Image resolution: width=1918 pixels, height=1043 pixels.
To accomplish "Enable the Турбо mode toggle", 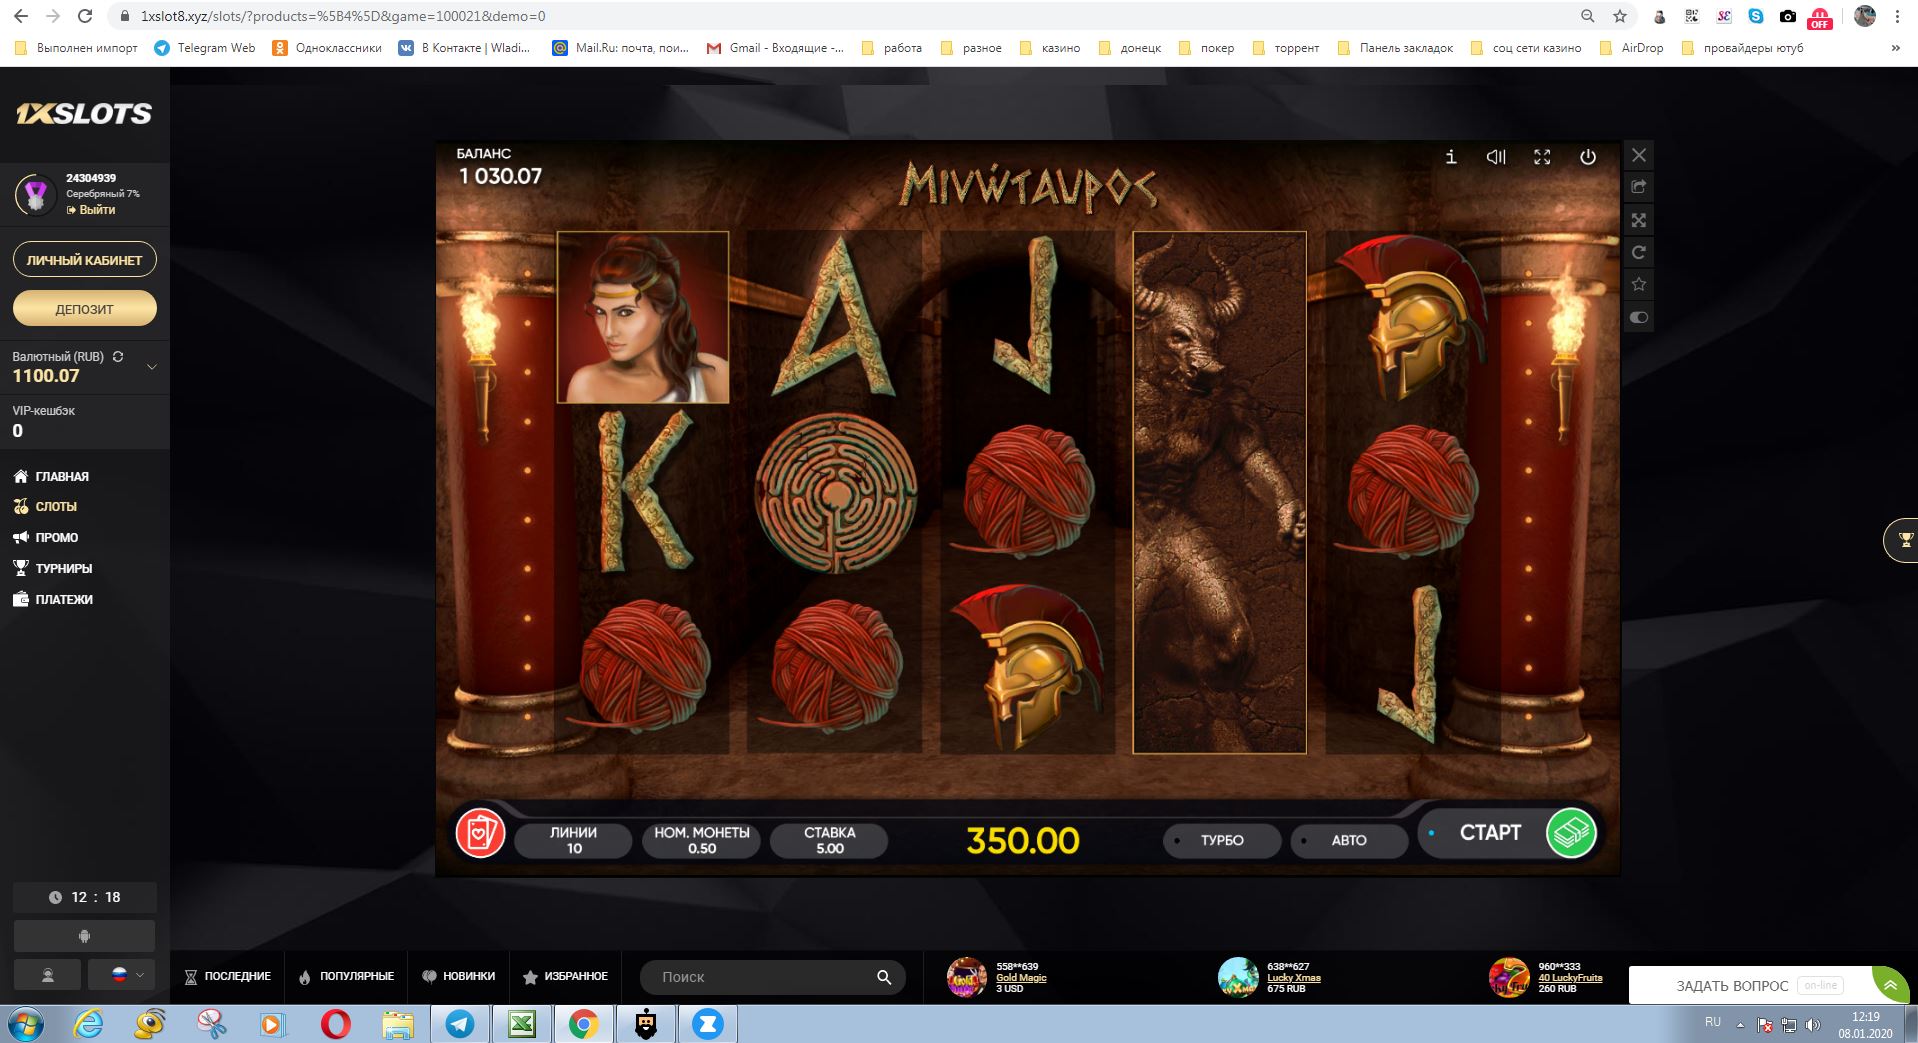I will (1222, 840).
